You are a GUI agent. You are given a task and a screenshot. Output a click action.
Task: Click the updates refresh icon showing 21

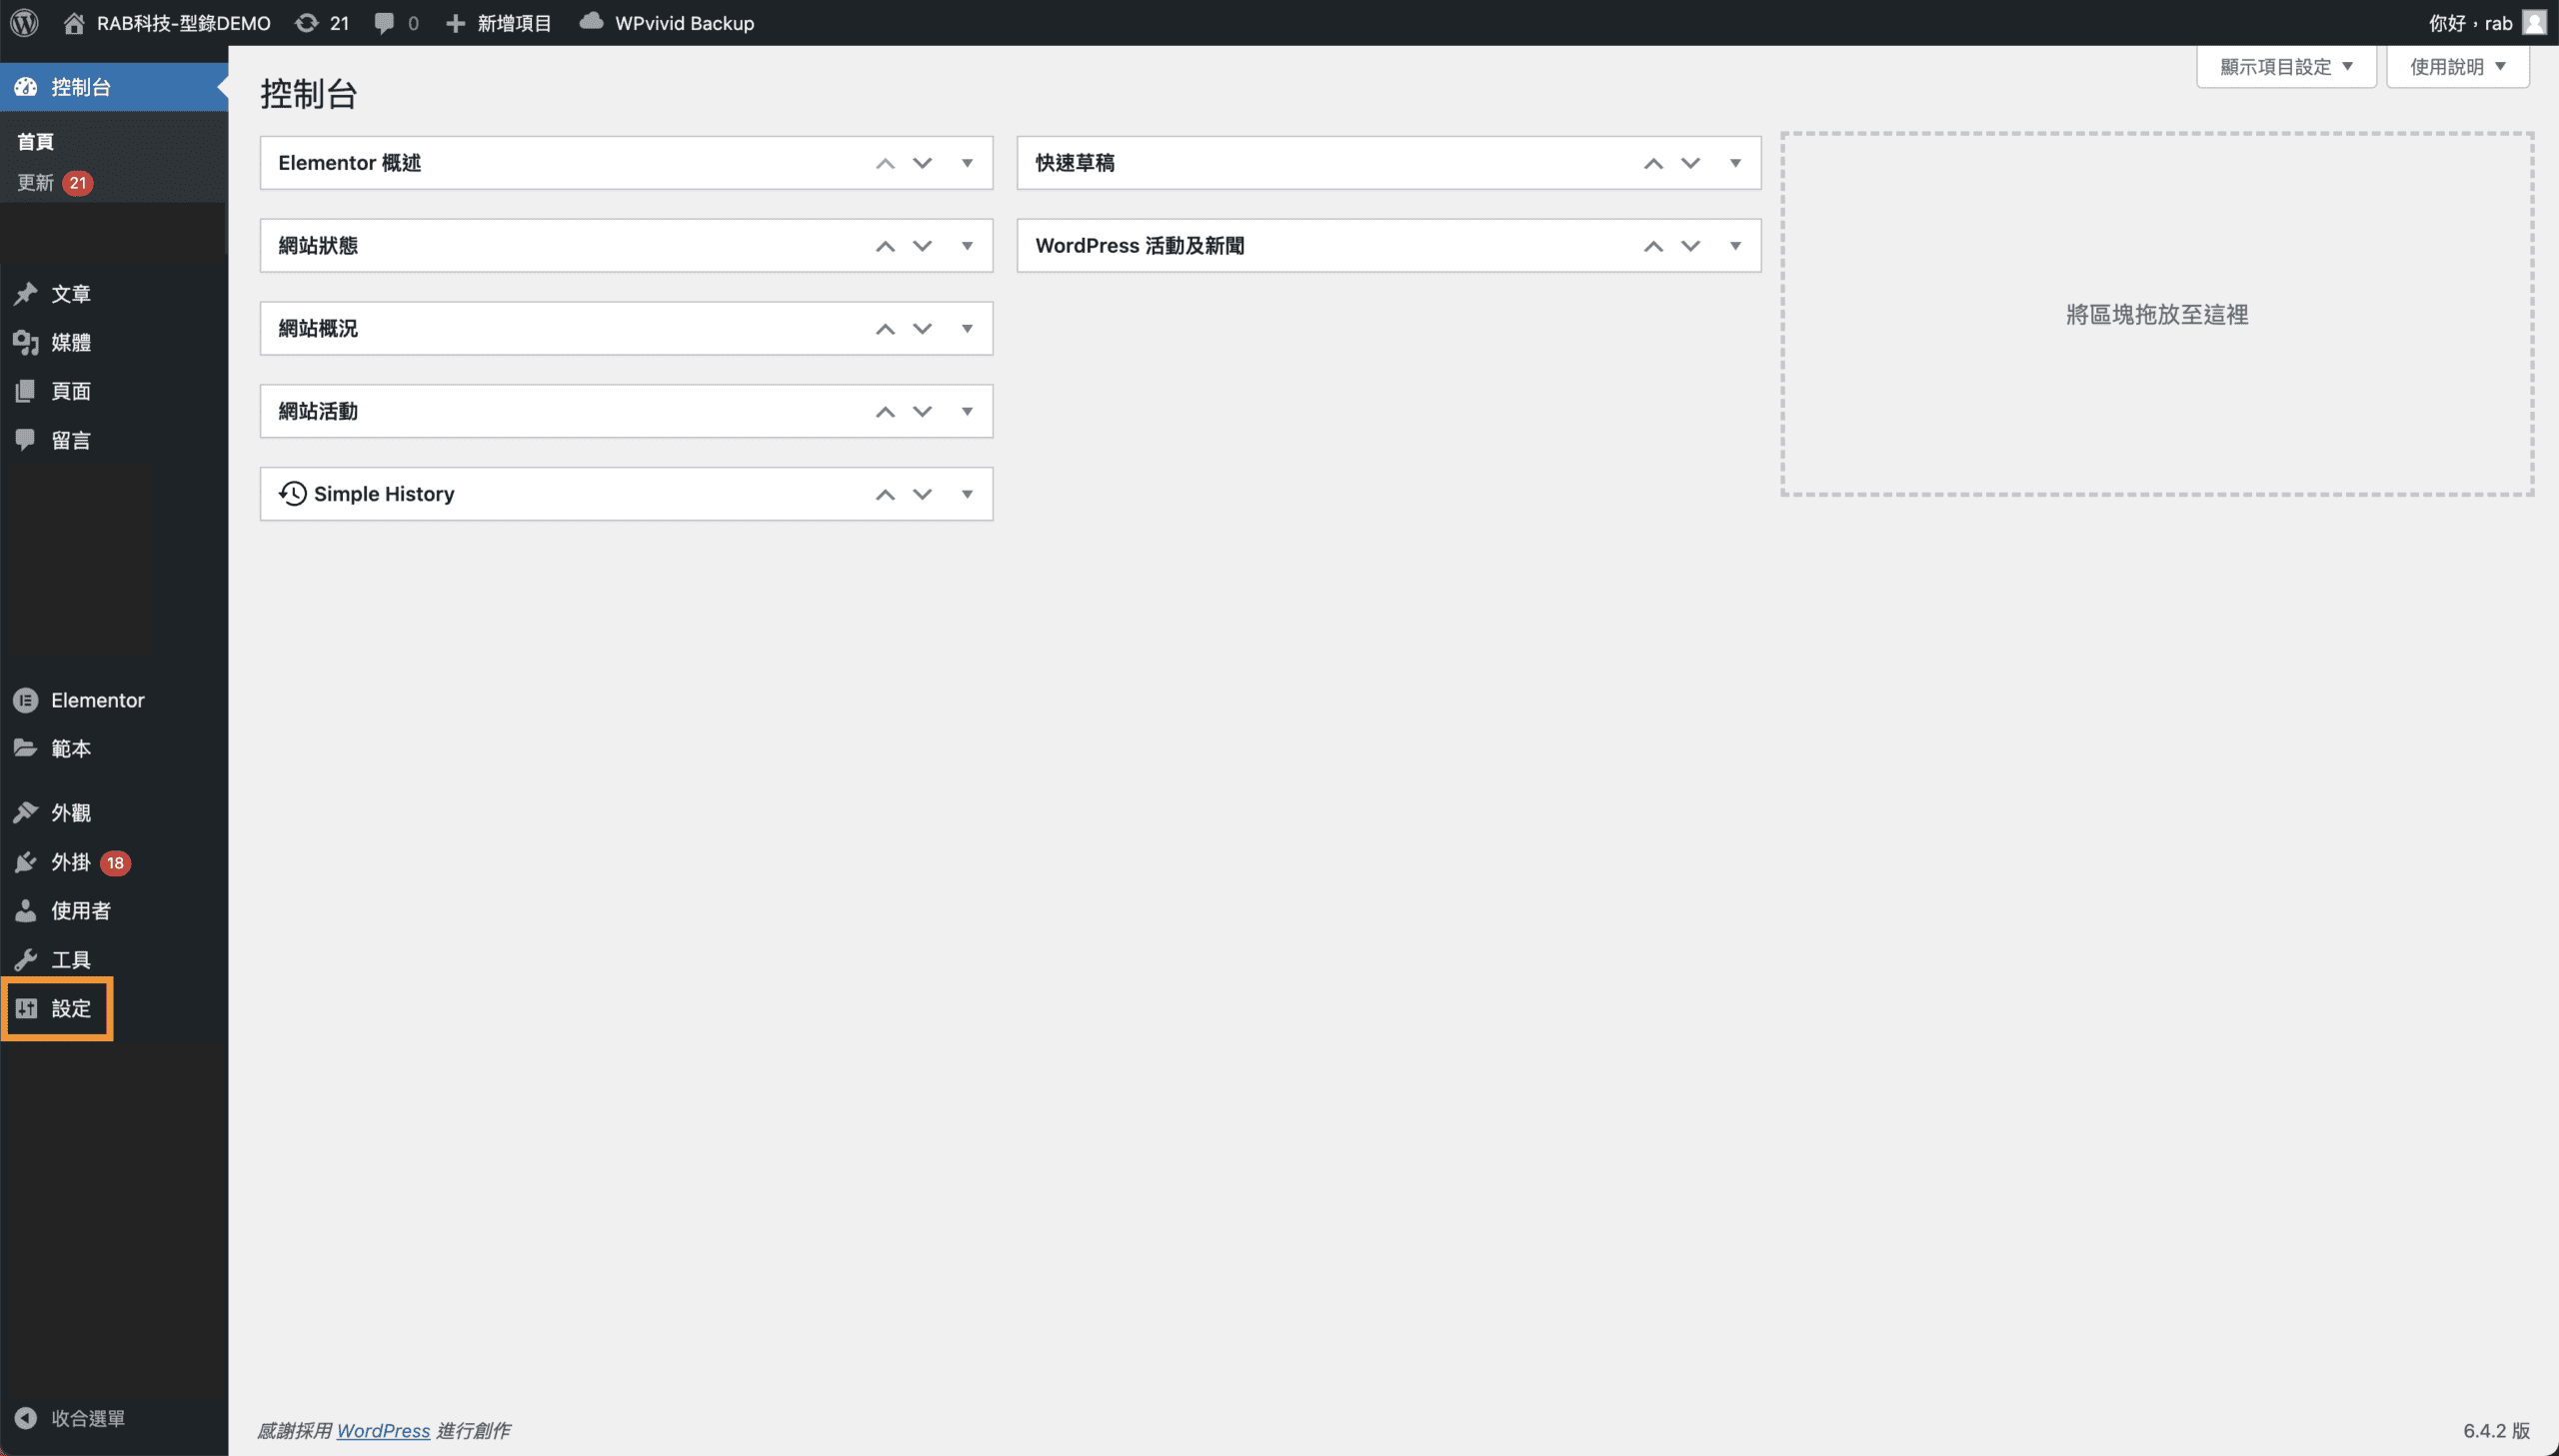305,22
